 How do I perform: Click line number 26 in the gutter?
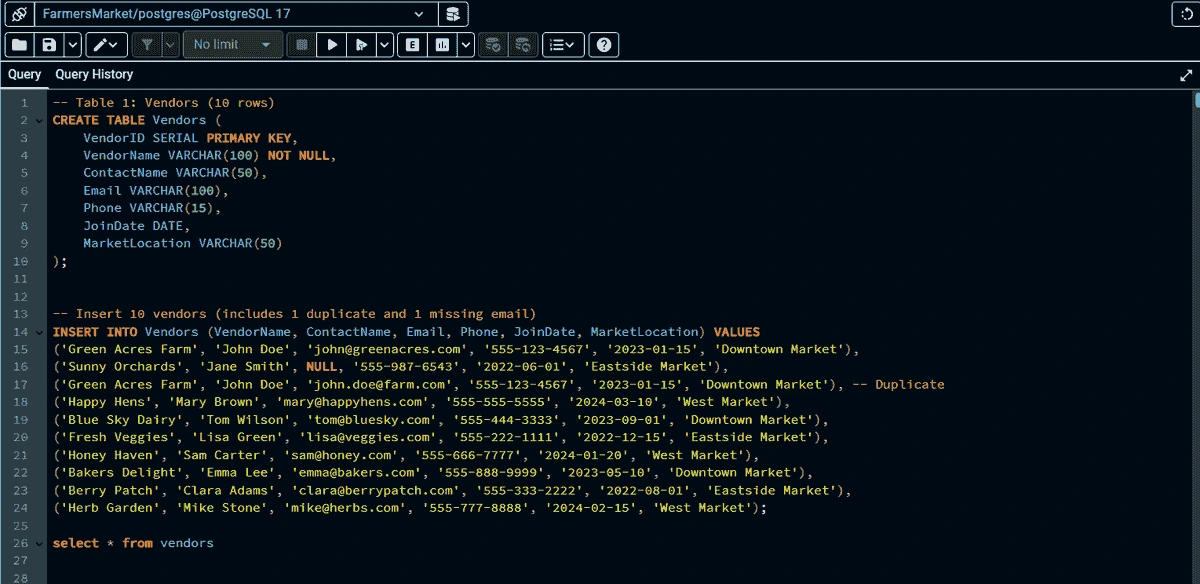[22, 543]
